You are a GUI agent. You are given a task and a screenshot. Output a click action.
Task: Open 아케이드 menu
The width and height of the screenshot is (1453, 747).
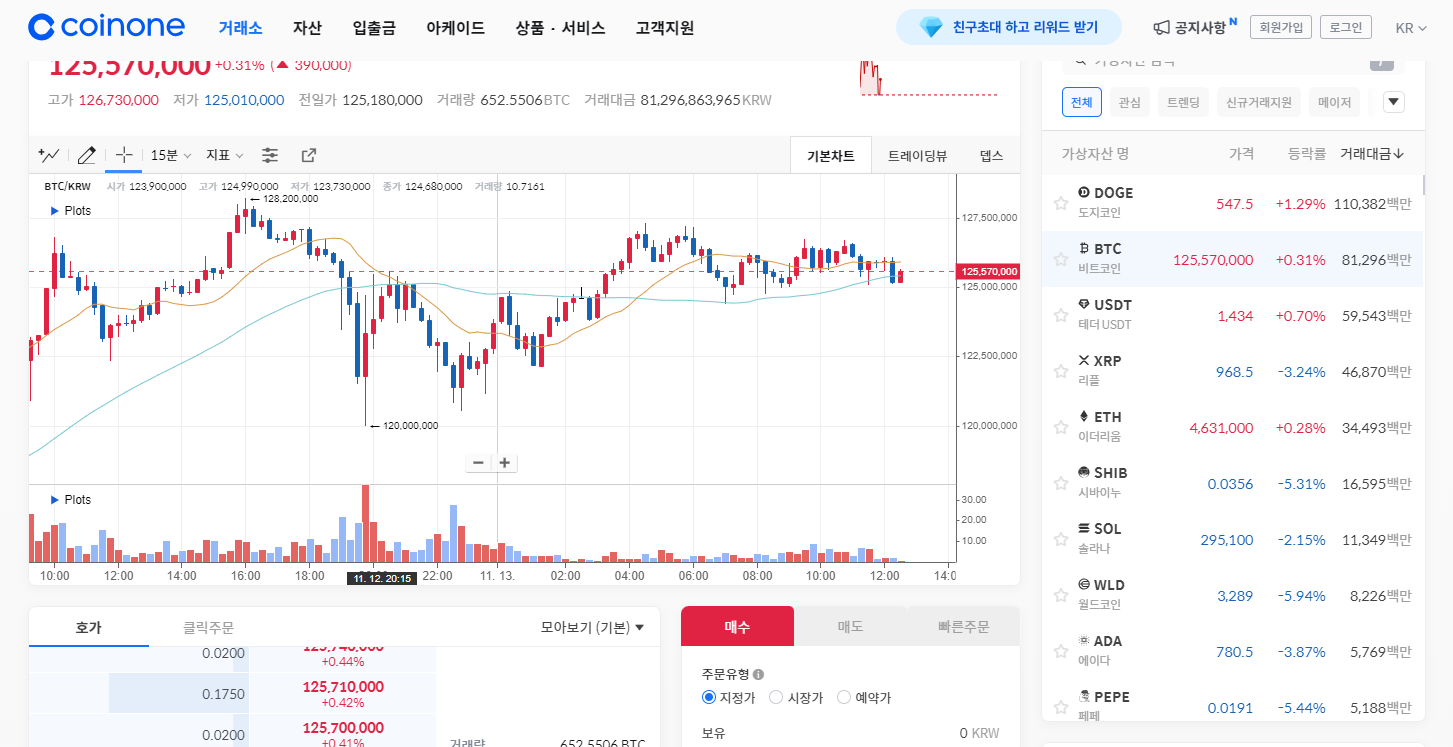coord(455,28)
